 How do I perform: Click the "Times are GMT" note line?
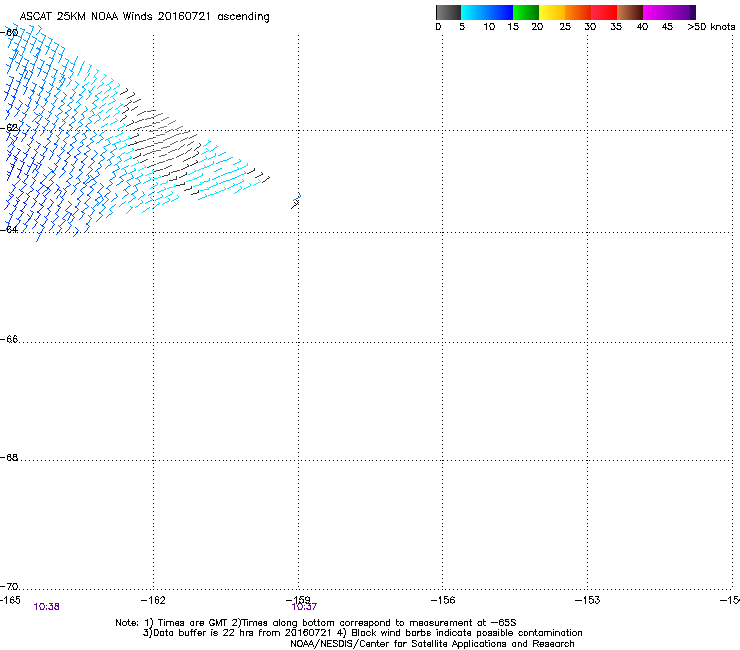coord(316,623)
